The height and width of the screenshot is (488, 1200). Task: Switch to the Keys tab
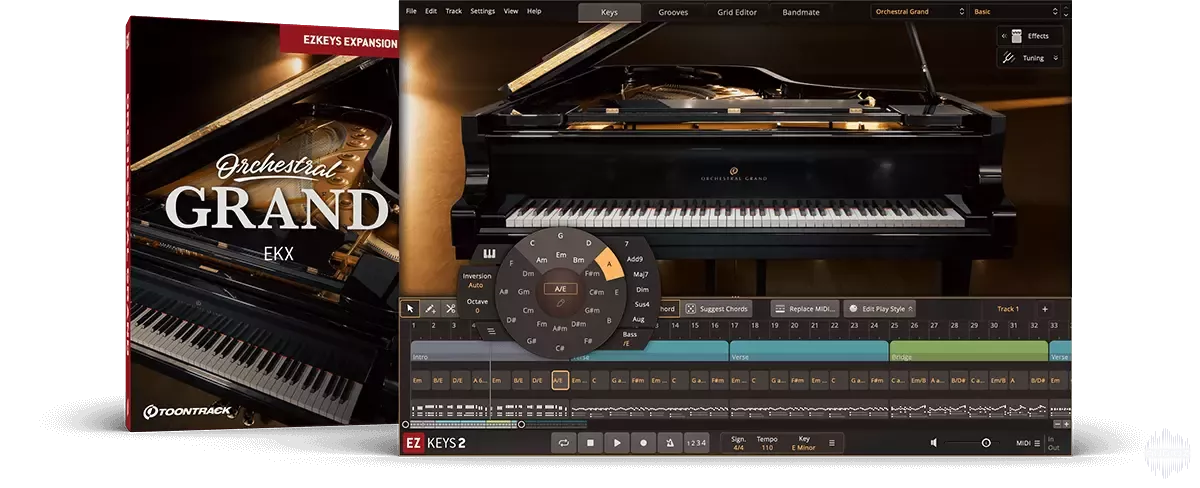point(610,12)
